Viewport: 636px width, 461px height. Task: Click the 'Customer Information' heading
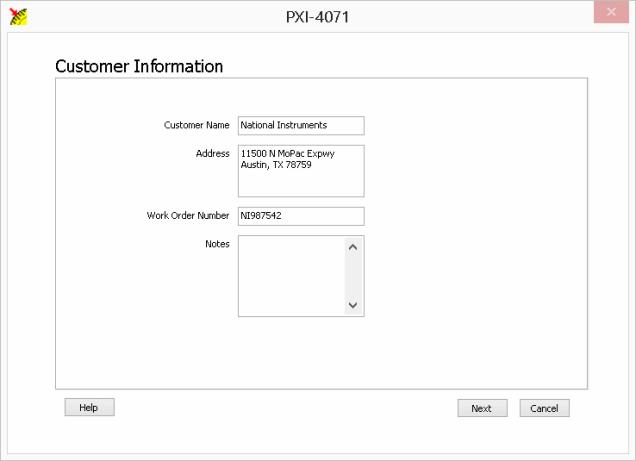(x=139, y=67)
